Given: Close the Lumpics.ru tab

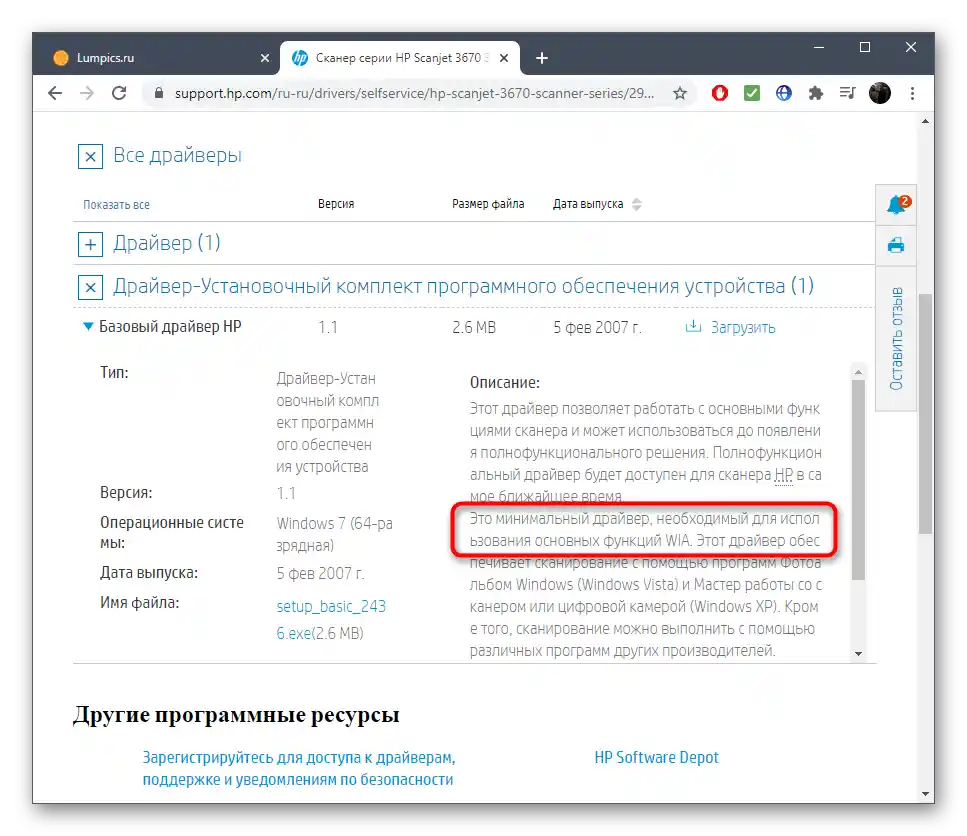Looking at the screenshot, I should [x=265, y=58].
